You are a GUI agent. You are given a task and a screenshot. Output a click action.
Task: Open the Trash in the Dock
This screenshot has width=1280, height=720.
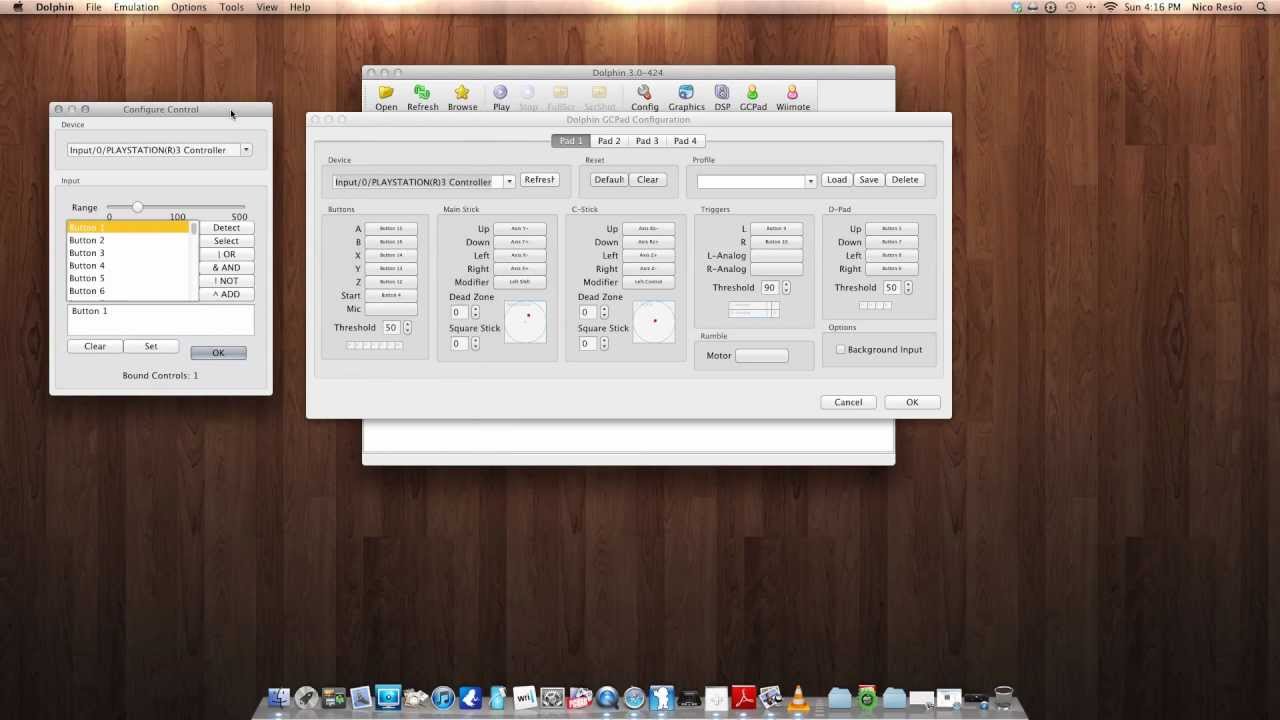tap(1004, 697)
